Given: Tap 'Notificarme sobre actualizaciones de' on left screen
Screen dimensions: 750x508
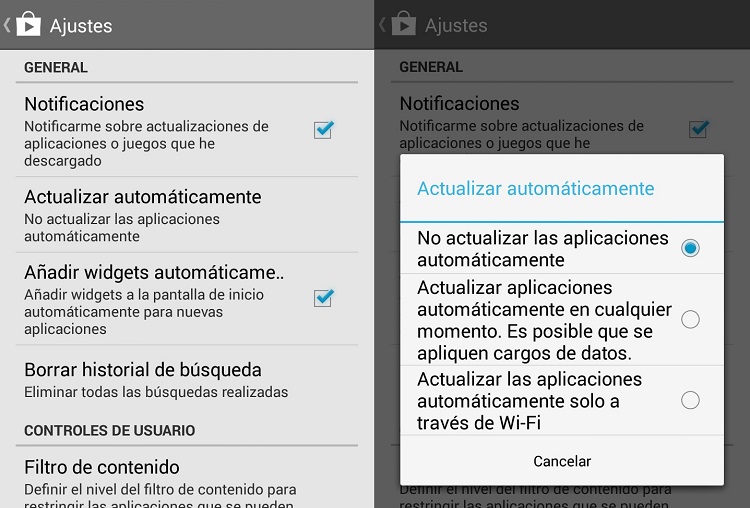Looking at the screenshot, I should (x=146, y=126).
